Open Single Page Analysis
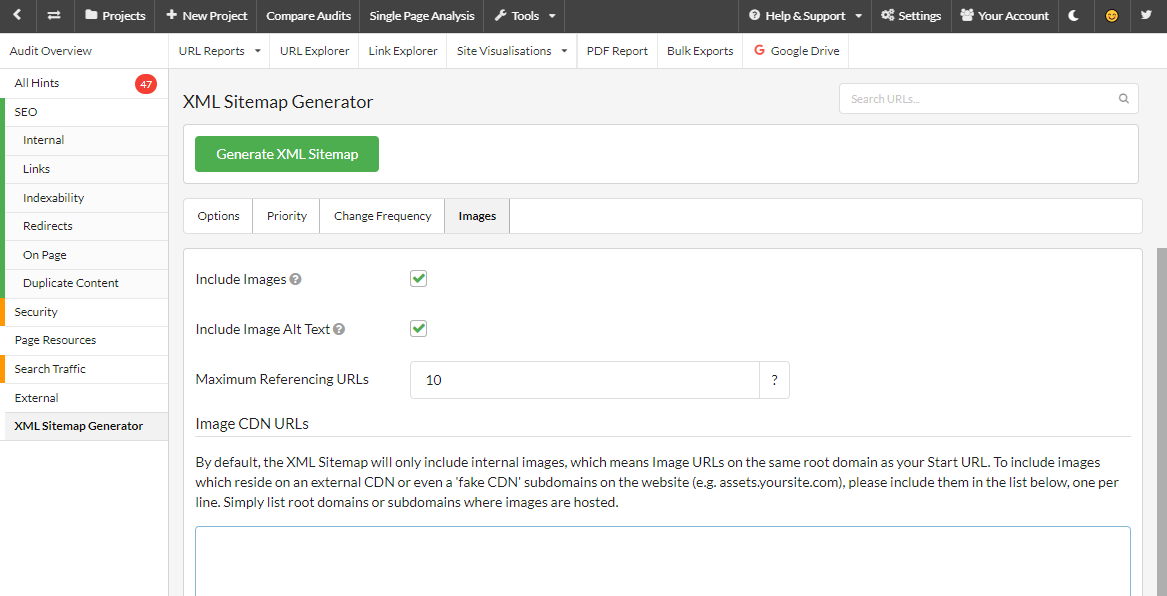The width and height of the screenshot is (1167, 596). [421, 16]
